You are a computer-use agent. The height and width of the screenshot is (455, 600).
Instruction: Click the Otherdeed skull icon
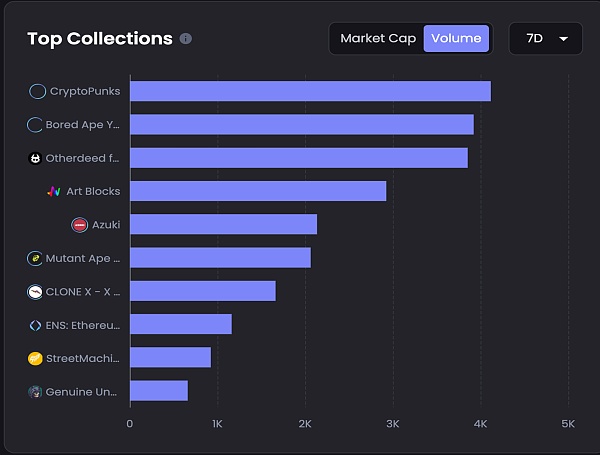tap(35, 158)
